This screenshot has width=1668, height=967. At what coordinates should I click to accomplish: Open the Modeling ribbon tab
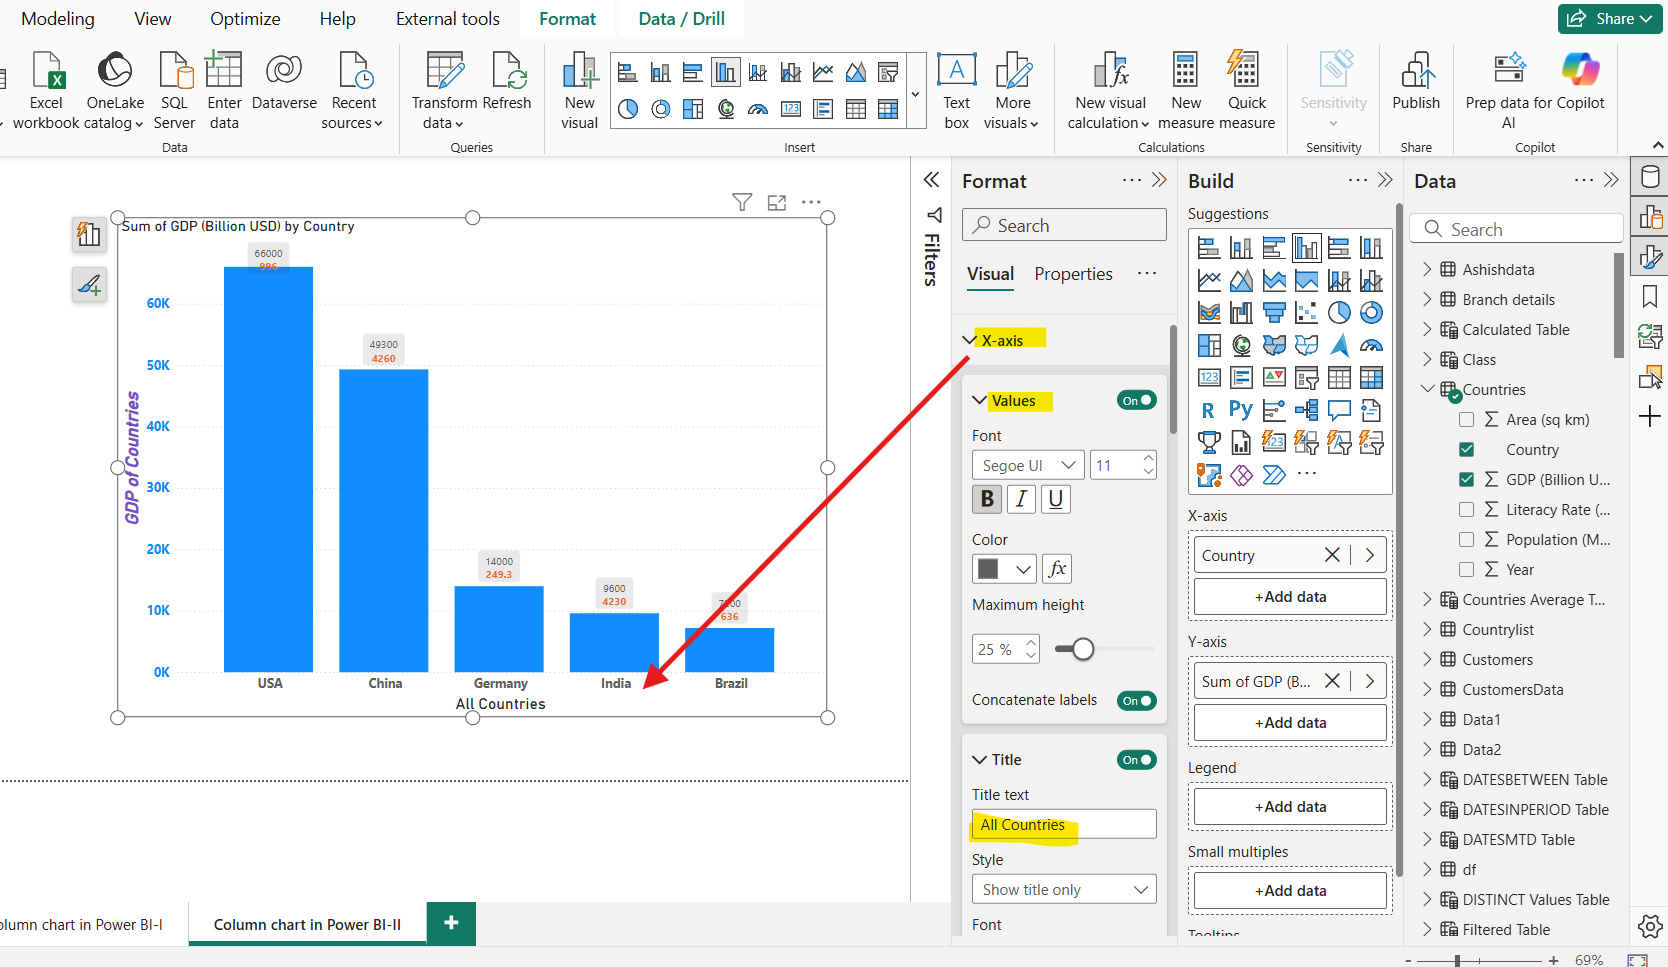coord(58,19)
